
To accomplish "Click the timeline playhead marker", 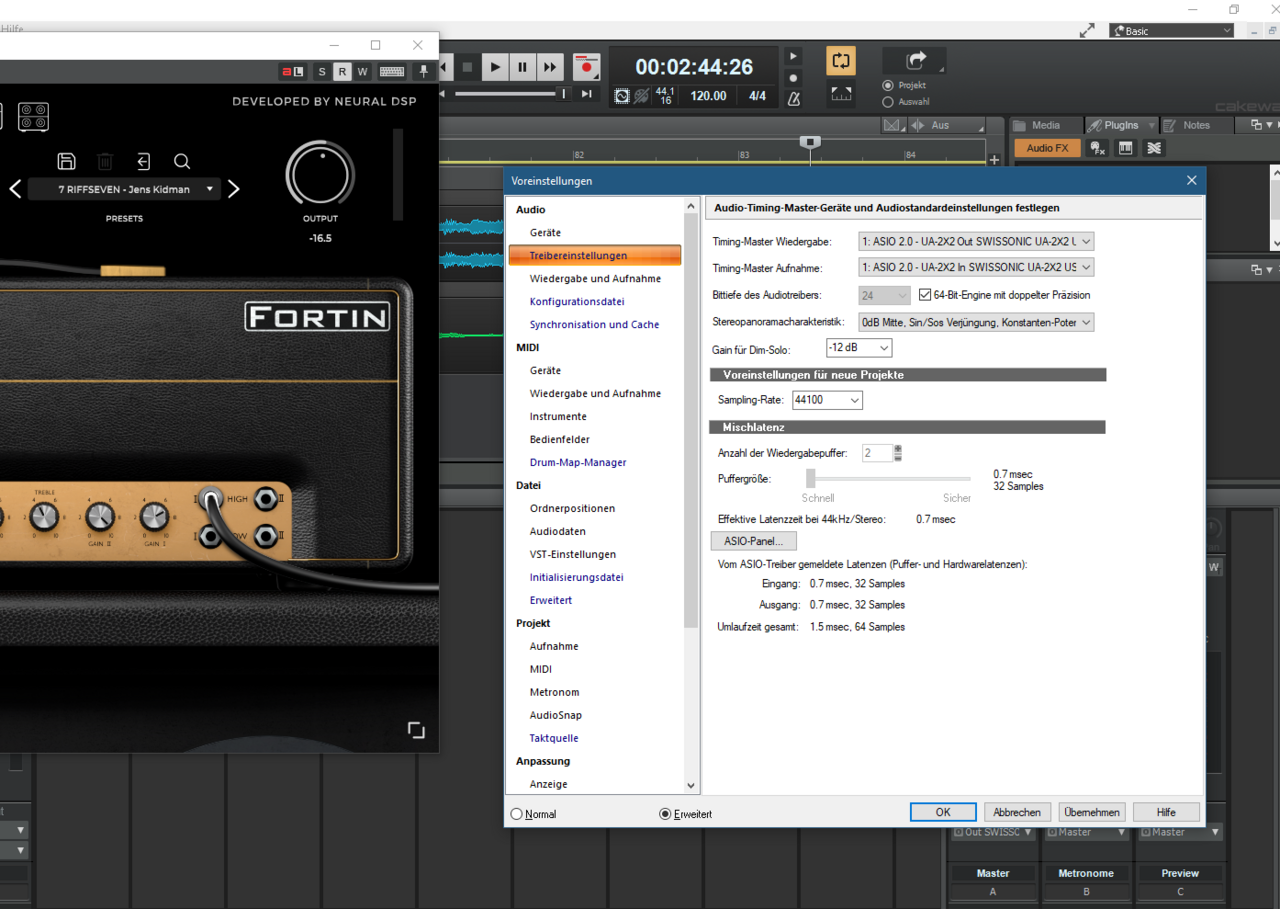I will pos(811,142).
